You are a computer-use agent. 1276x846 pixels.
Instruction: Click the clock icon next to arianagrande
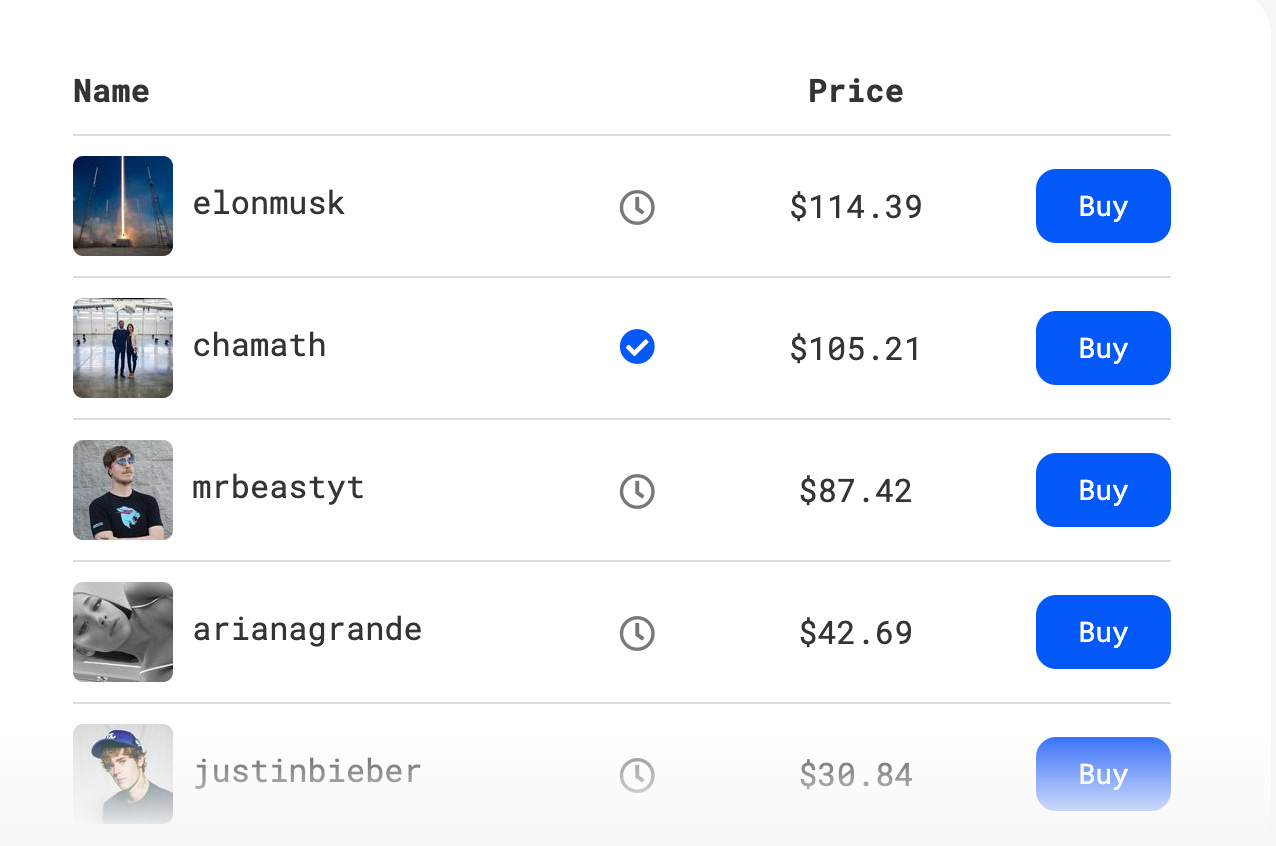tap(637, 633)
